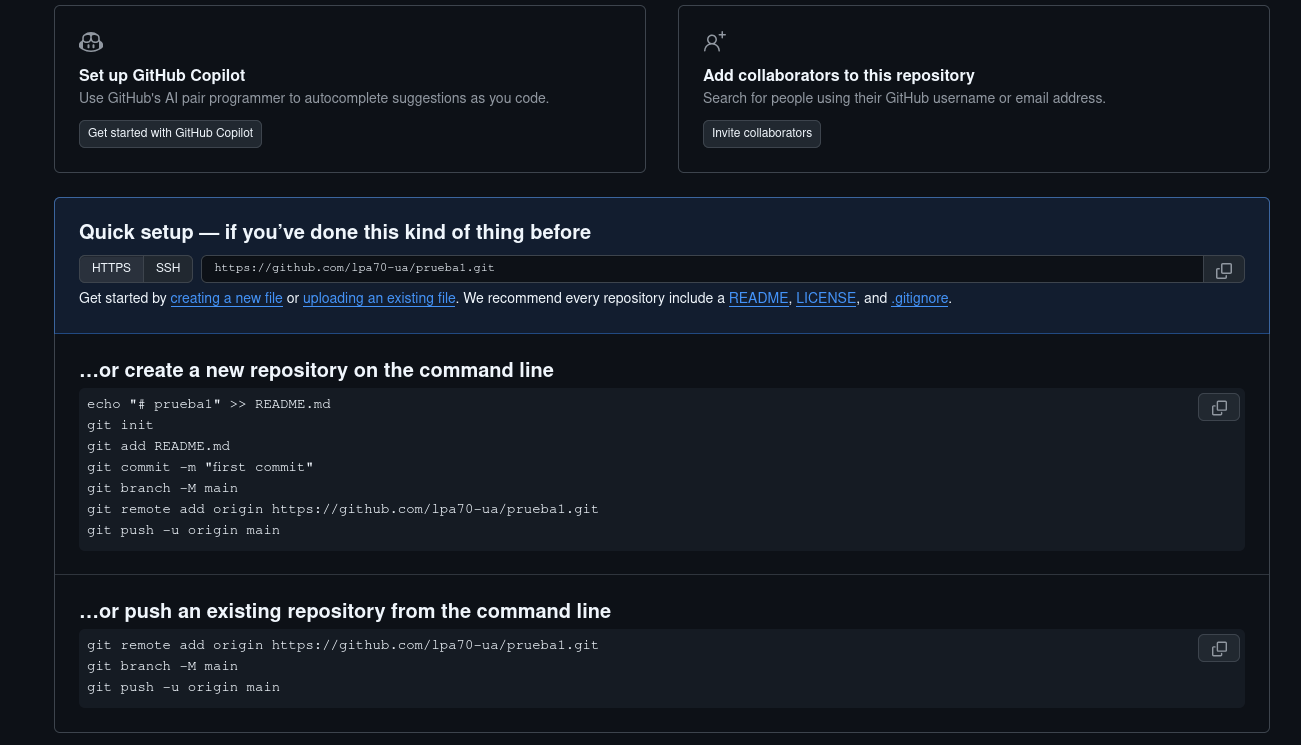Image resolution: width=1301 pixels, height=745 pixels.
Task: Open the uploading an existing file link
Action: coord(379,298)
